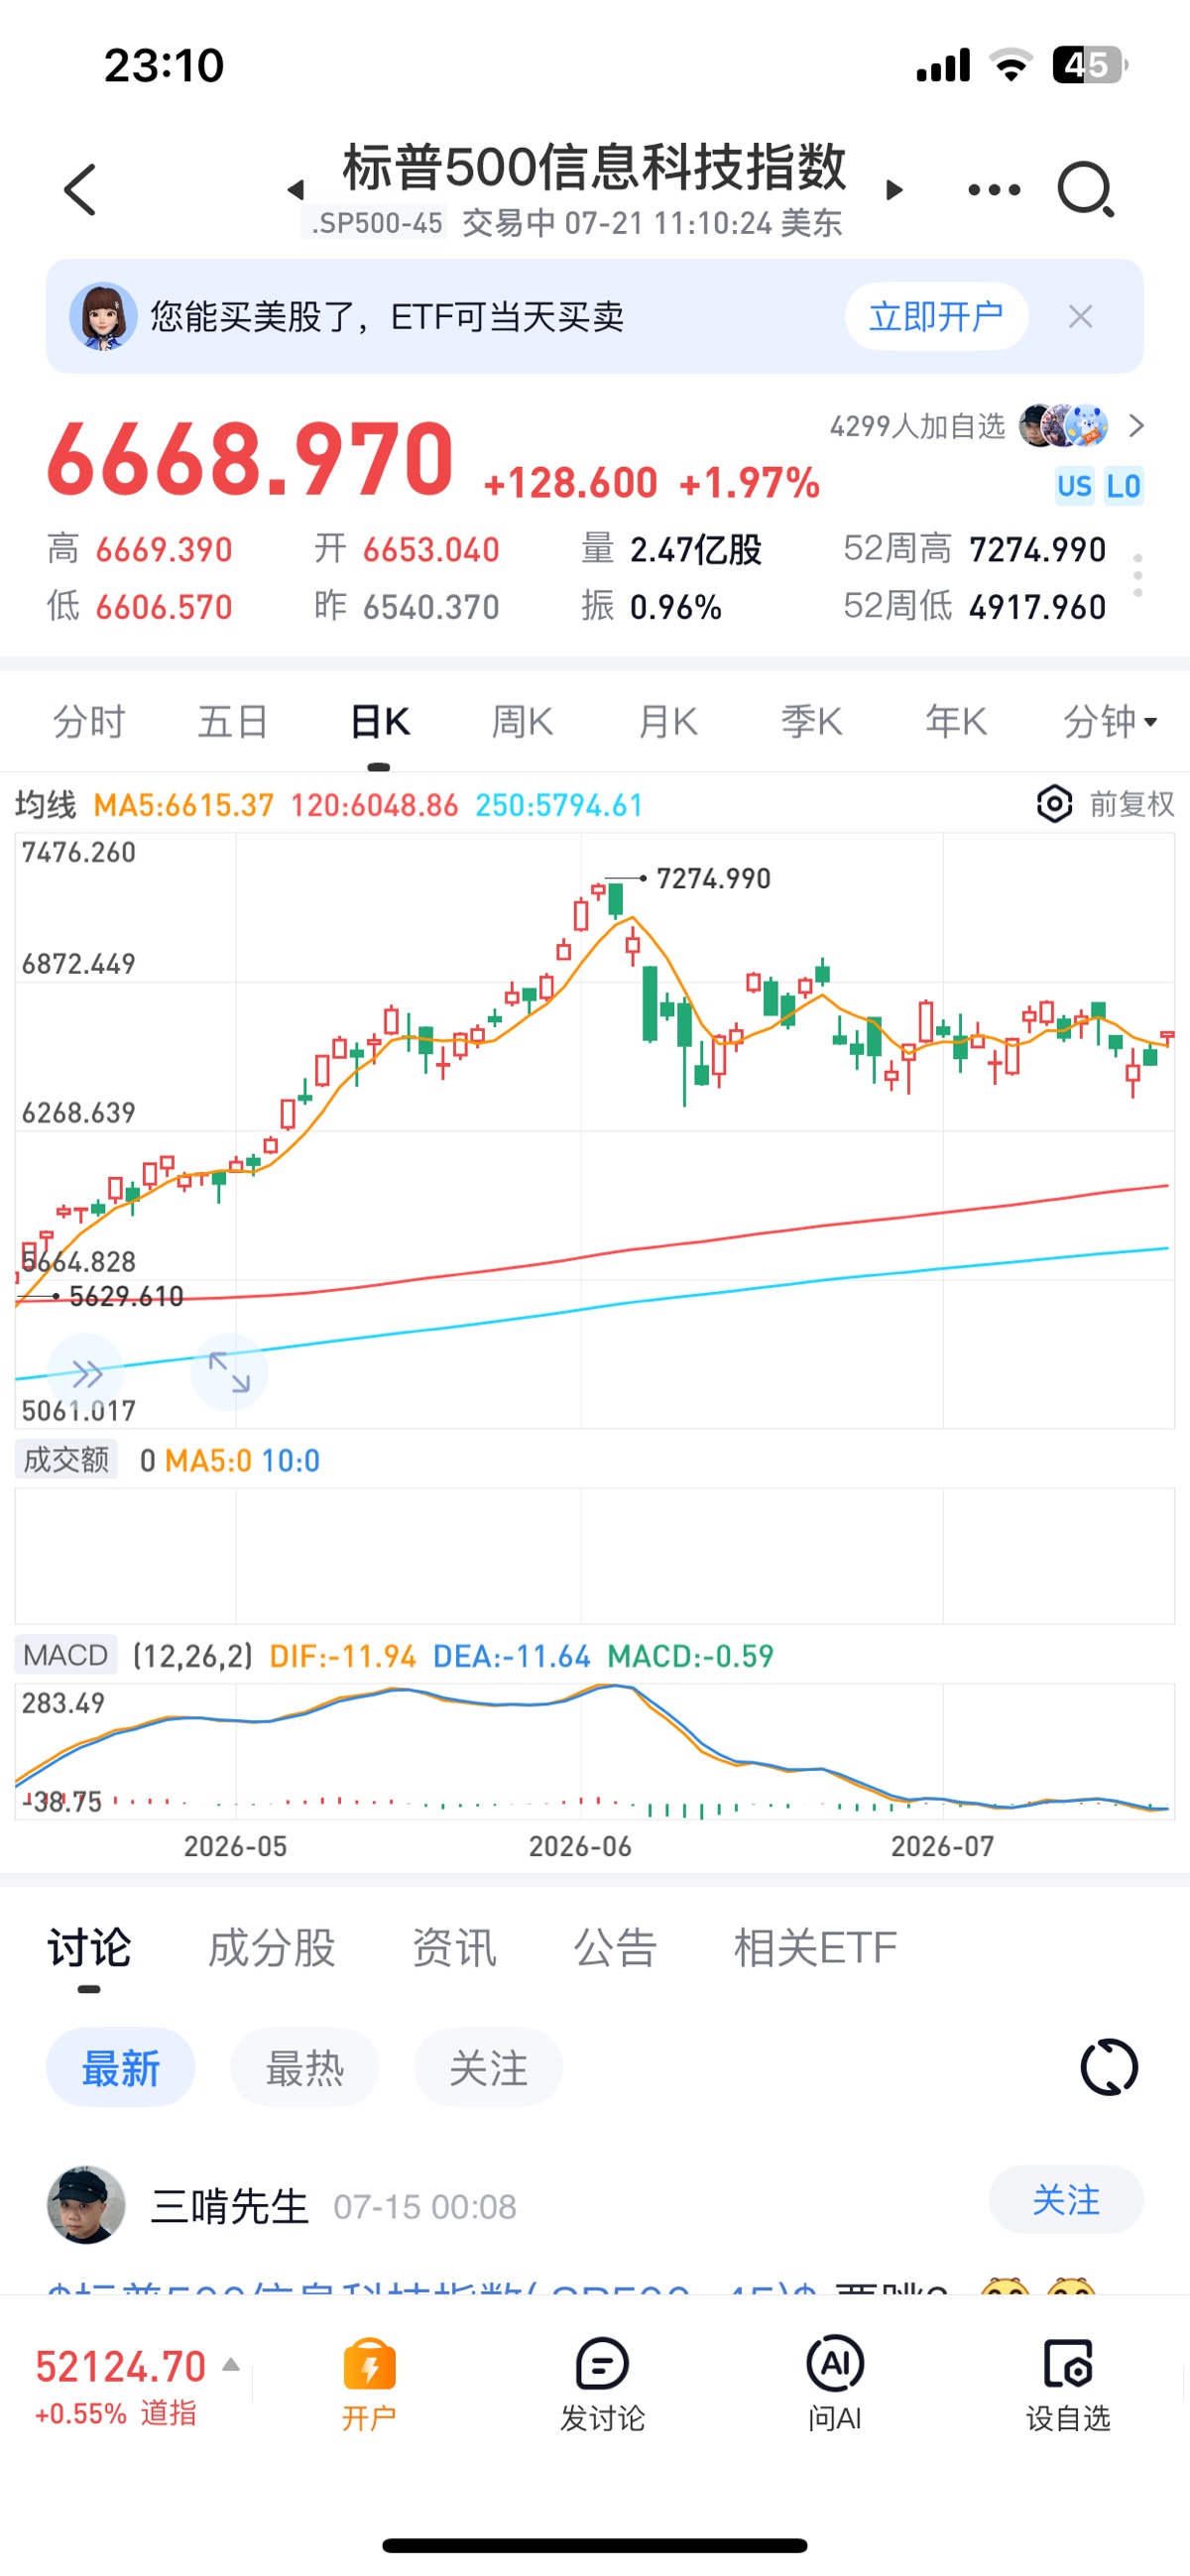Tap the 250:5794.61 moving average value
Image resolution: width=1190 pixels, height=2576 pixels.
click(559, 805)
